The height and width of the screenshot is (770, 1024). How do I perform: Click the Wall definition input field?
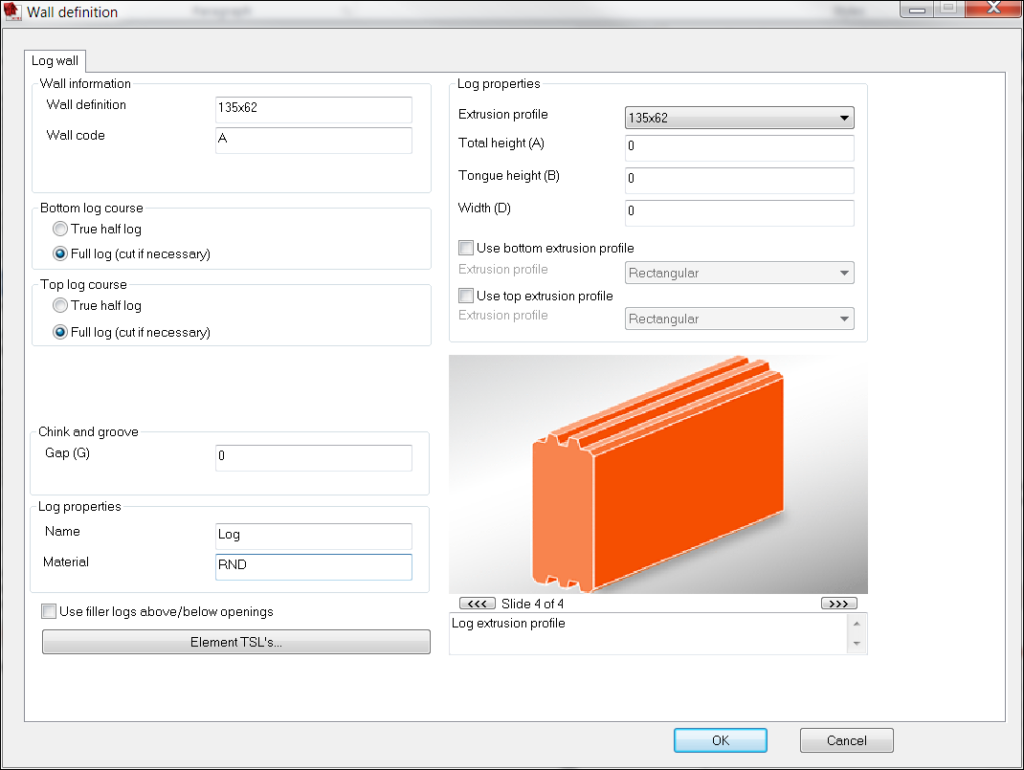313,109
